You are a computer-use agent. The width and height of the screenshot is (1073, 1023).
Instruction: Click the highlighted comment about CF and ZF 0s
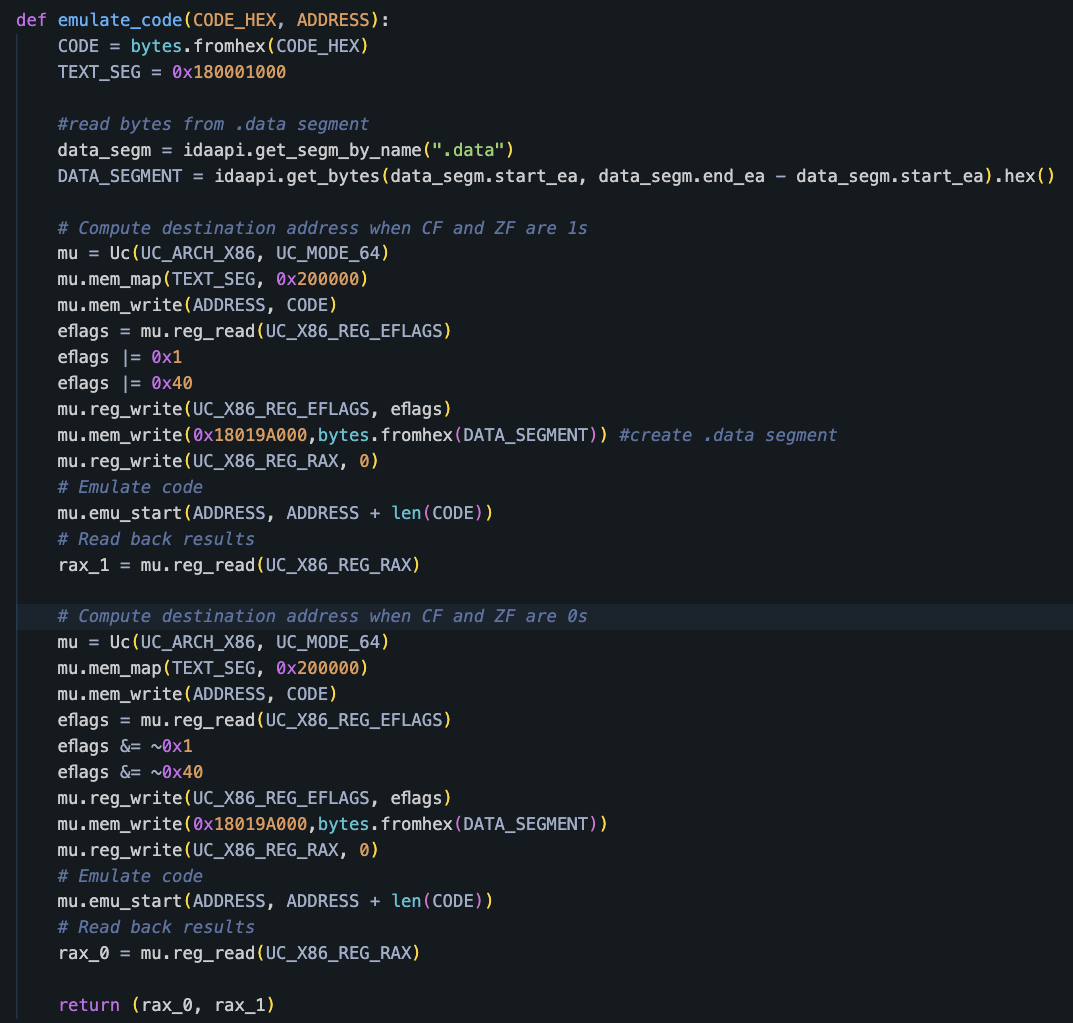pyautogui.click(x=323, y=616)
